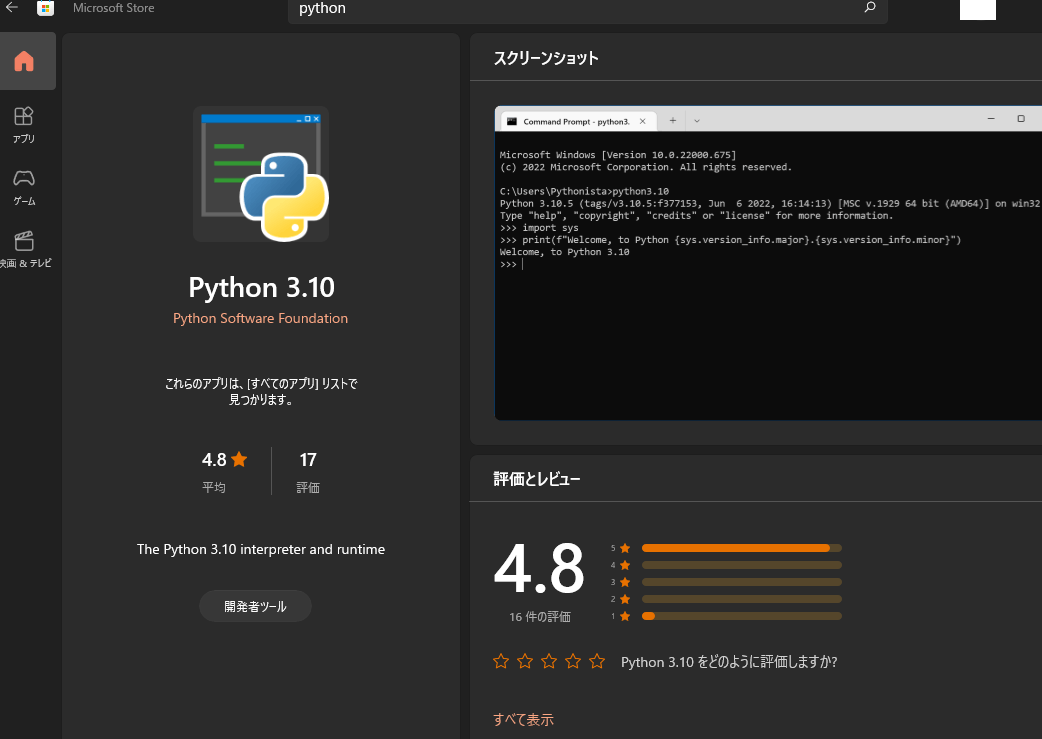
Task: Click the Python 3.10 をどのように評価しますか? prompt
Action: pyautogui.click(x=729, y=662)
